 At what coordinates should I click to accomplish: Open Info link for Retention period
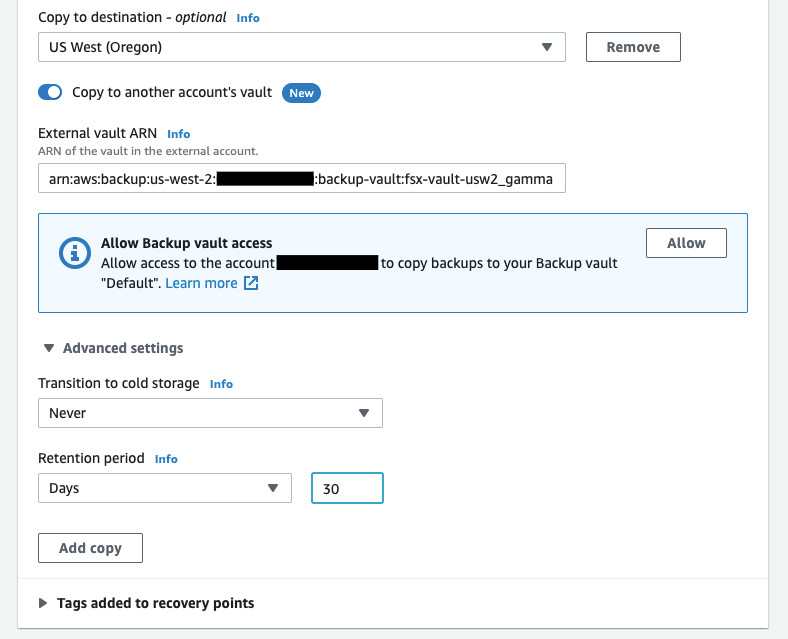click(x=166, y=459)
